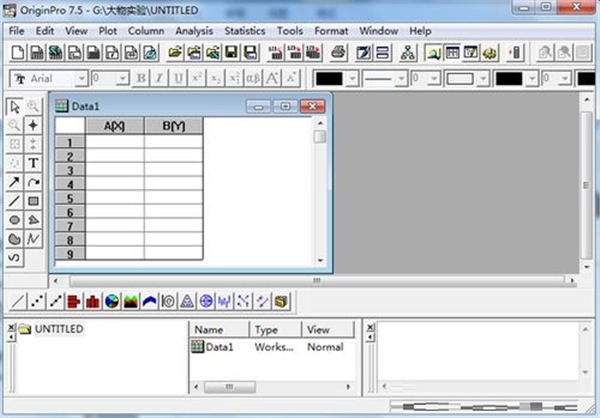Select the Rectangle drawing tool
This screenshot has width=600, height=418.
[33, 201]
